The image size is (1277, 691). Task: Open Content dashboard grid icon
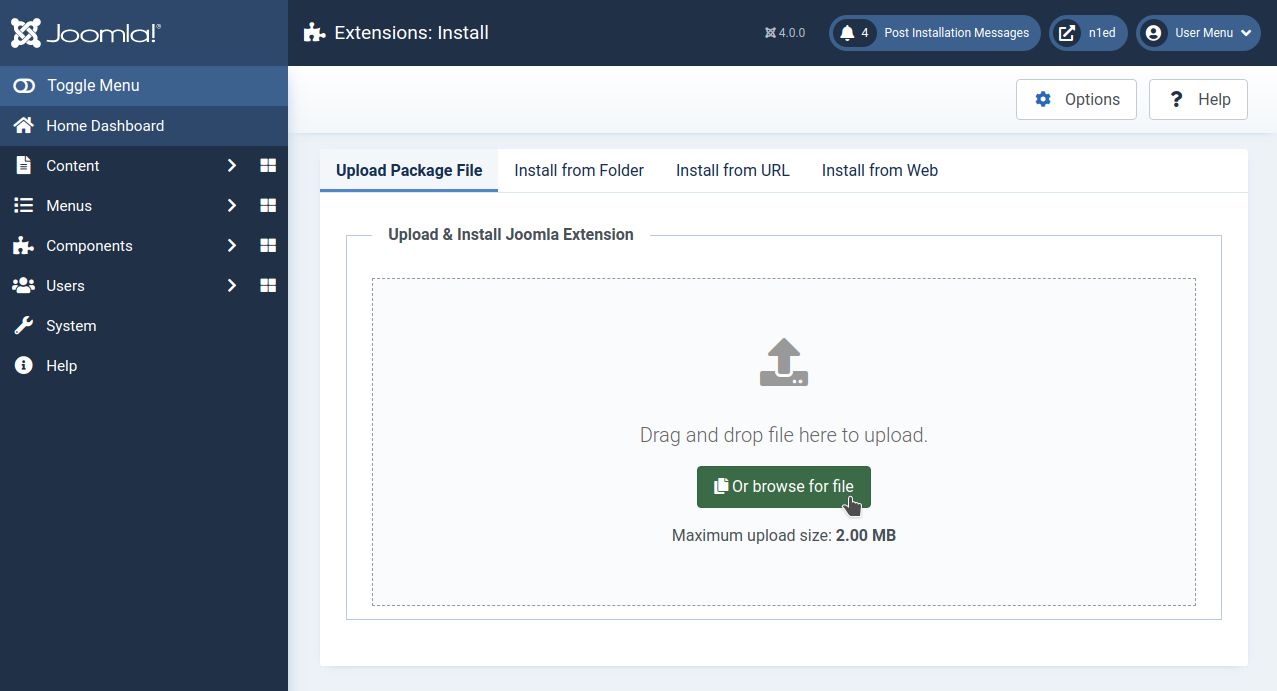[x=268, y=166]
